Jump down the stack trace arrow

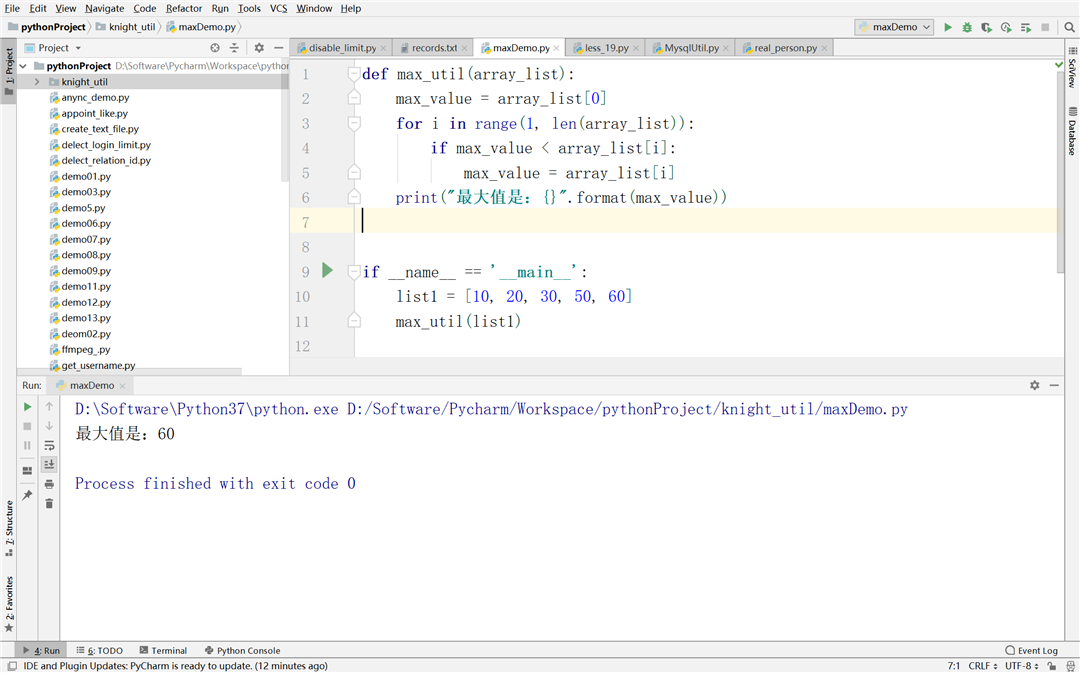click(49, 426)
